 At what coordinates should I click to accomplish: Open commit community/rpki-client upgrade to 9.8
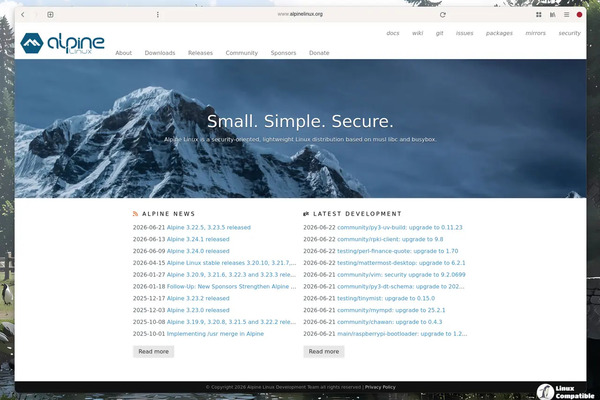tap(390, 239)
